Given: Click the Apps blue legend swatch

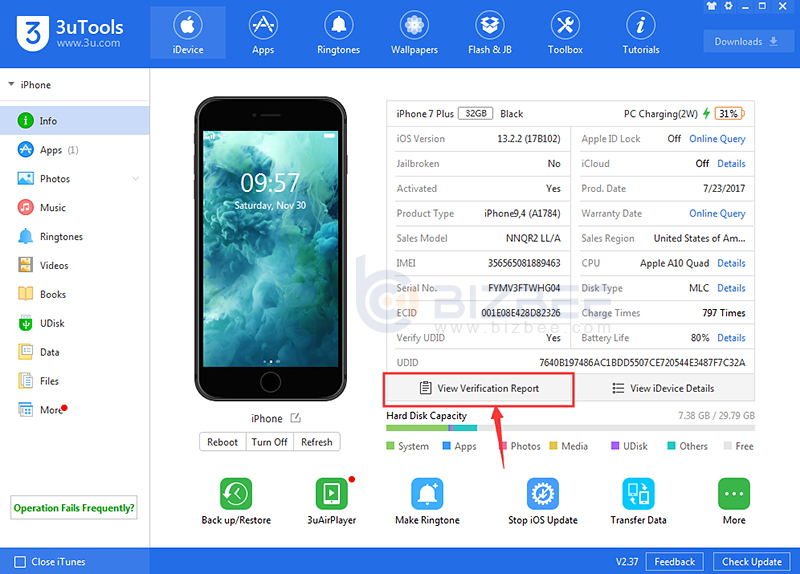Looking at the screenshot, I should click(x=446, y=446).
